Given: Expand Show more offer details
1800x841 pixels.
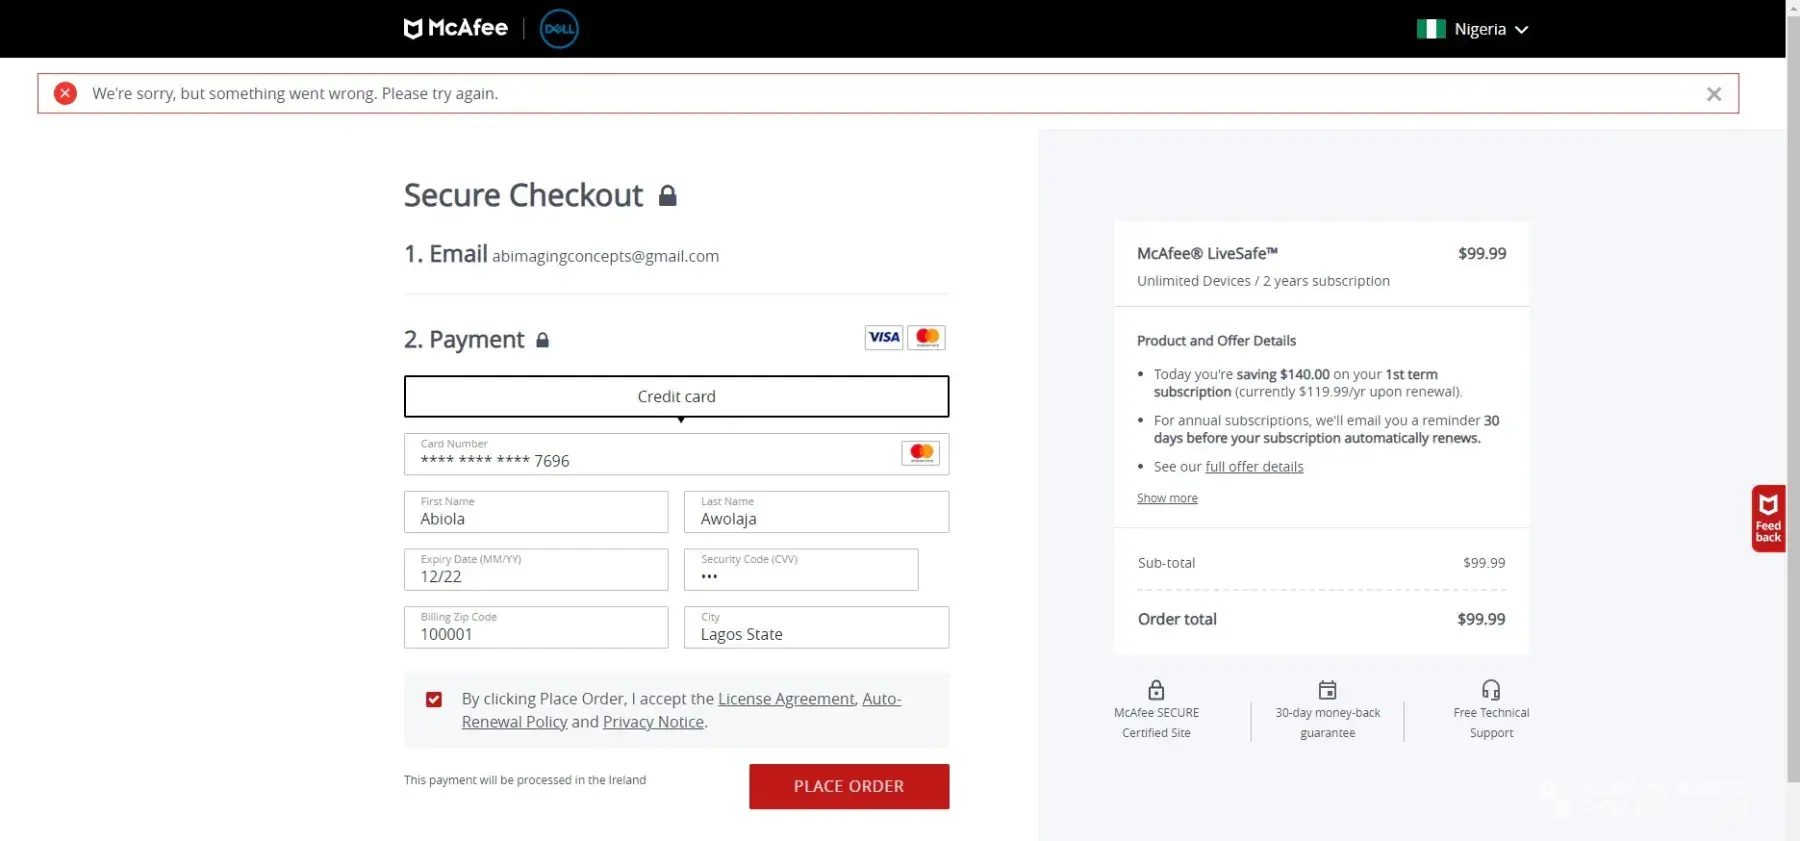Looking at the screenshot, I should pos(1166,498).
